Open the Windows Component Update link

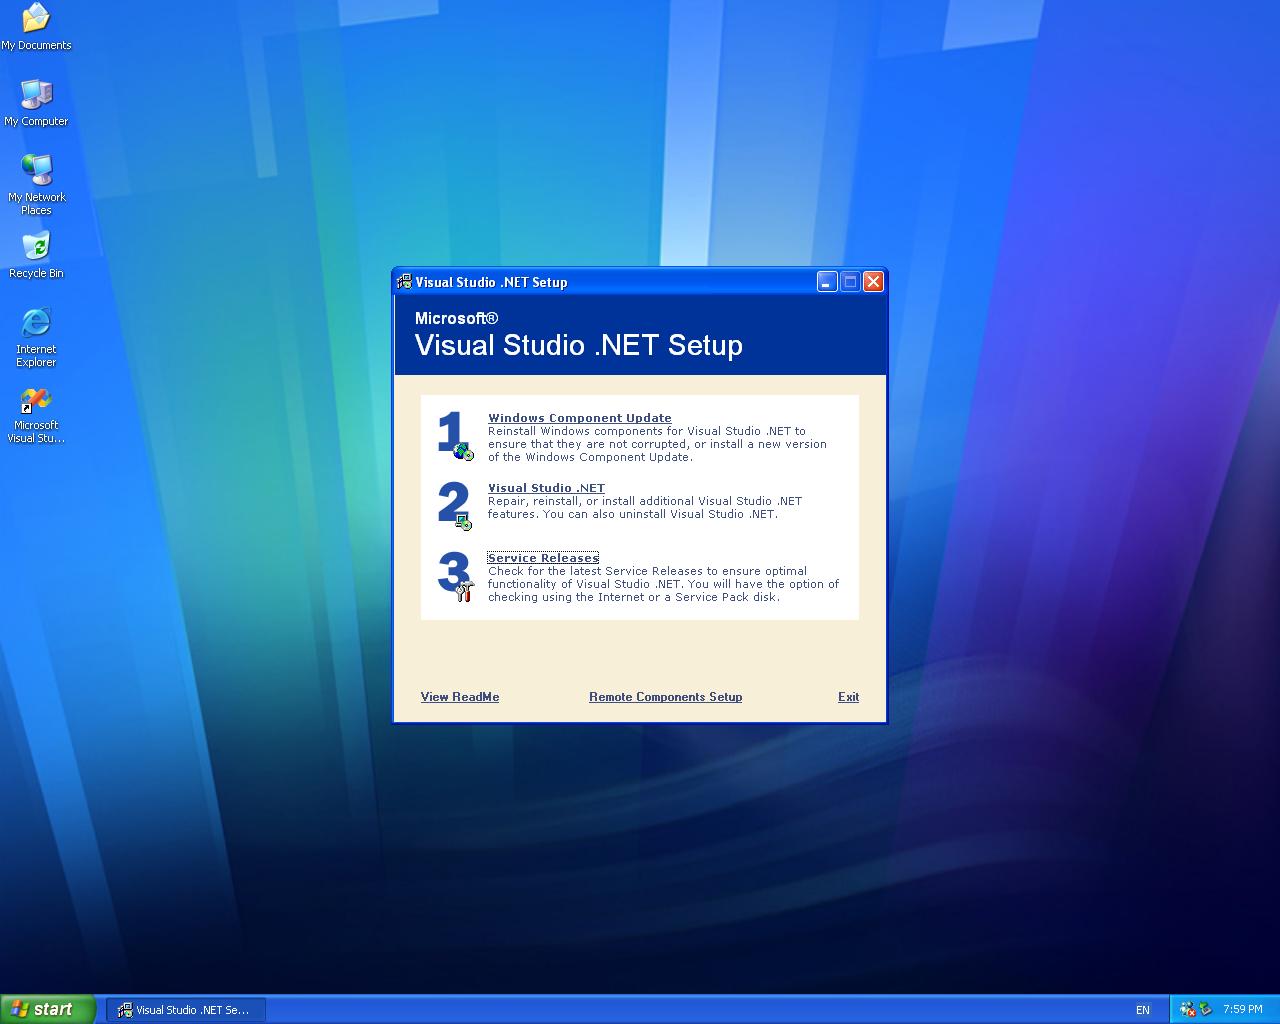(580, 418)
